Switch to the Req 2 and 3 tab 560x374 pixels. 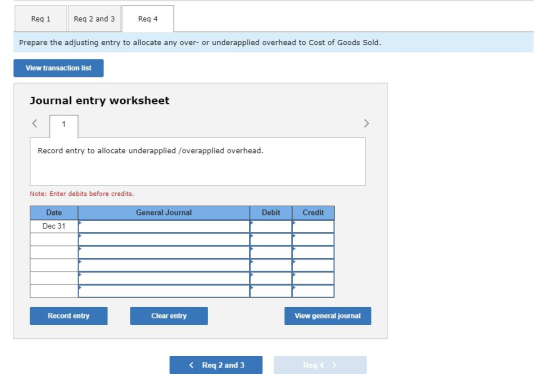(94, 19)
